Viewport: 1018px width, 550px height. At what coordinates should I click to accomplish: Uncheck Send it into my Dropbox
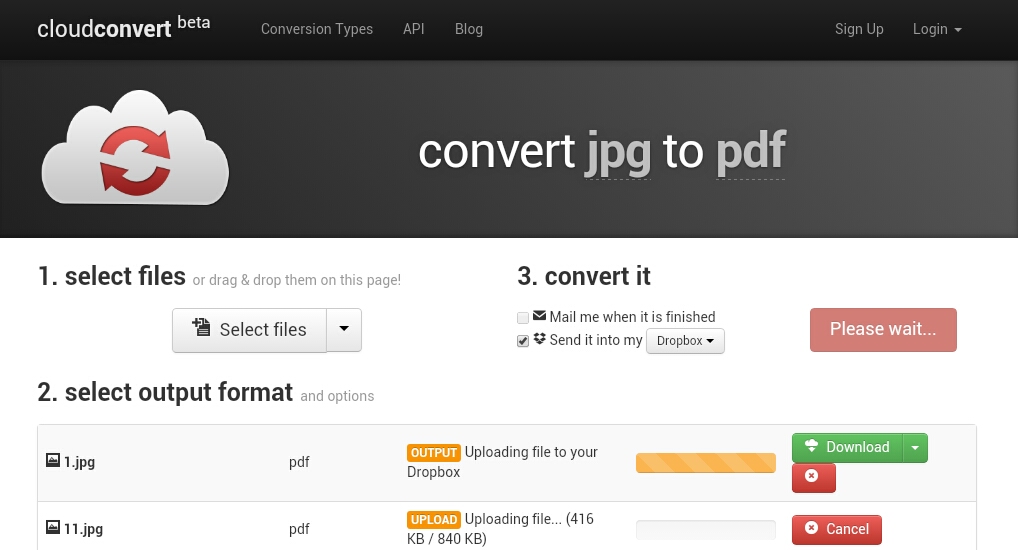(523, 341)
